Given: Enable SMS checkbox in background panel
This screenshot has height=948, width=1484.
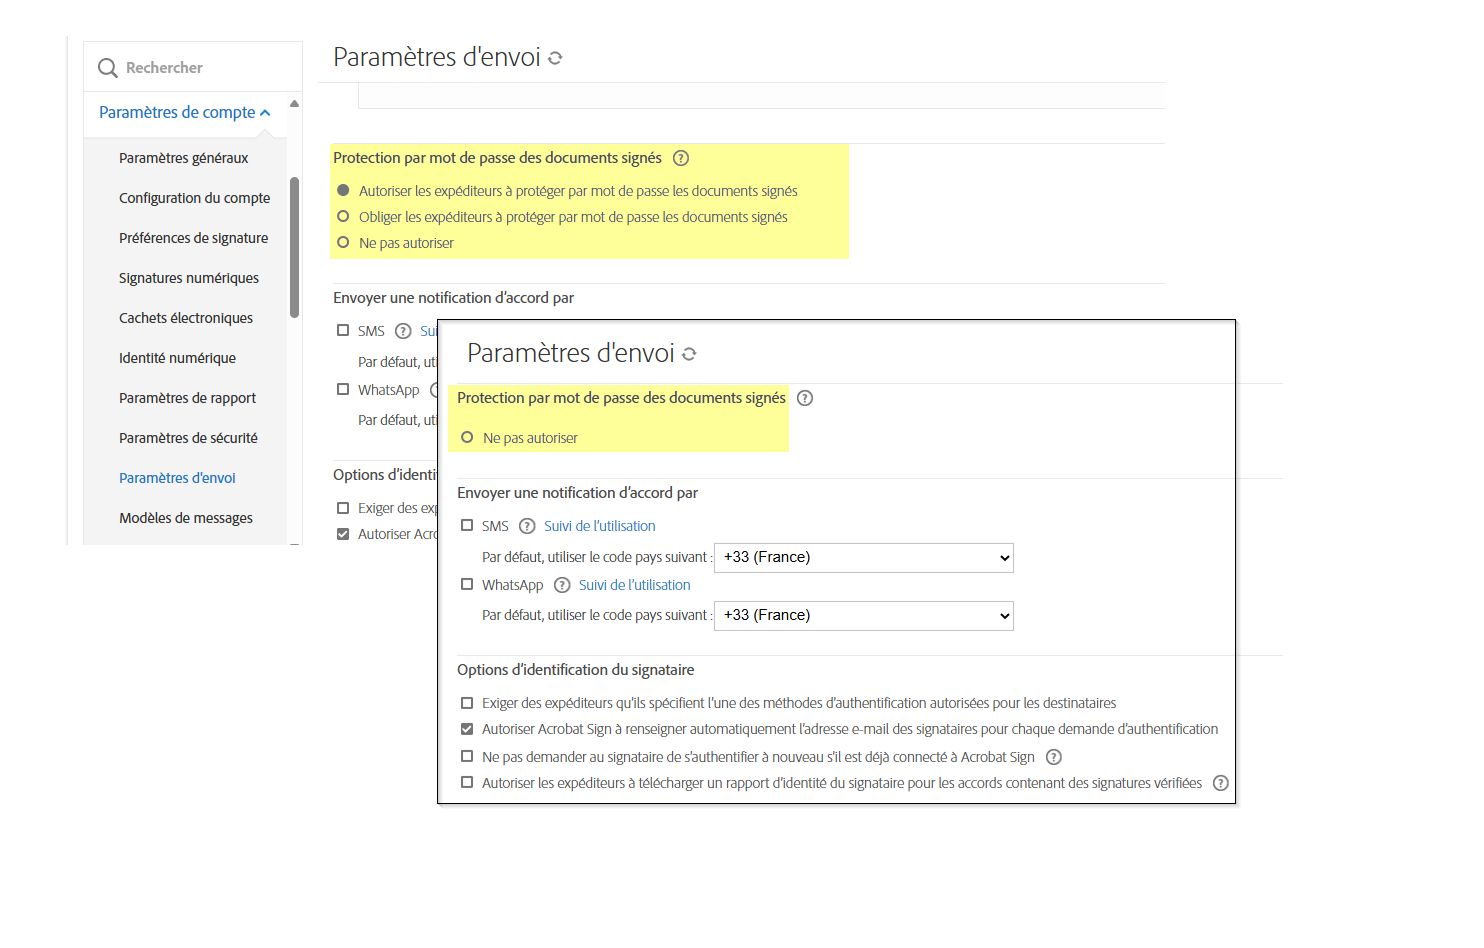Looking at the screenshot, I should click(x=343, y=330).
